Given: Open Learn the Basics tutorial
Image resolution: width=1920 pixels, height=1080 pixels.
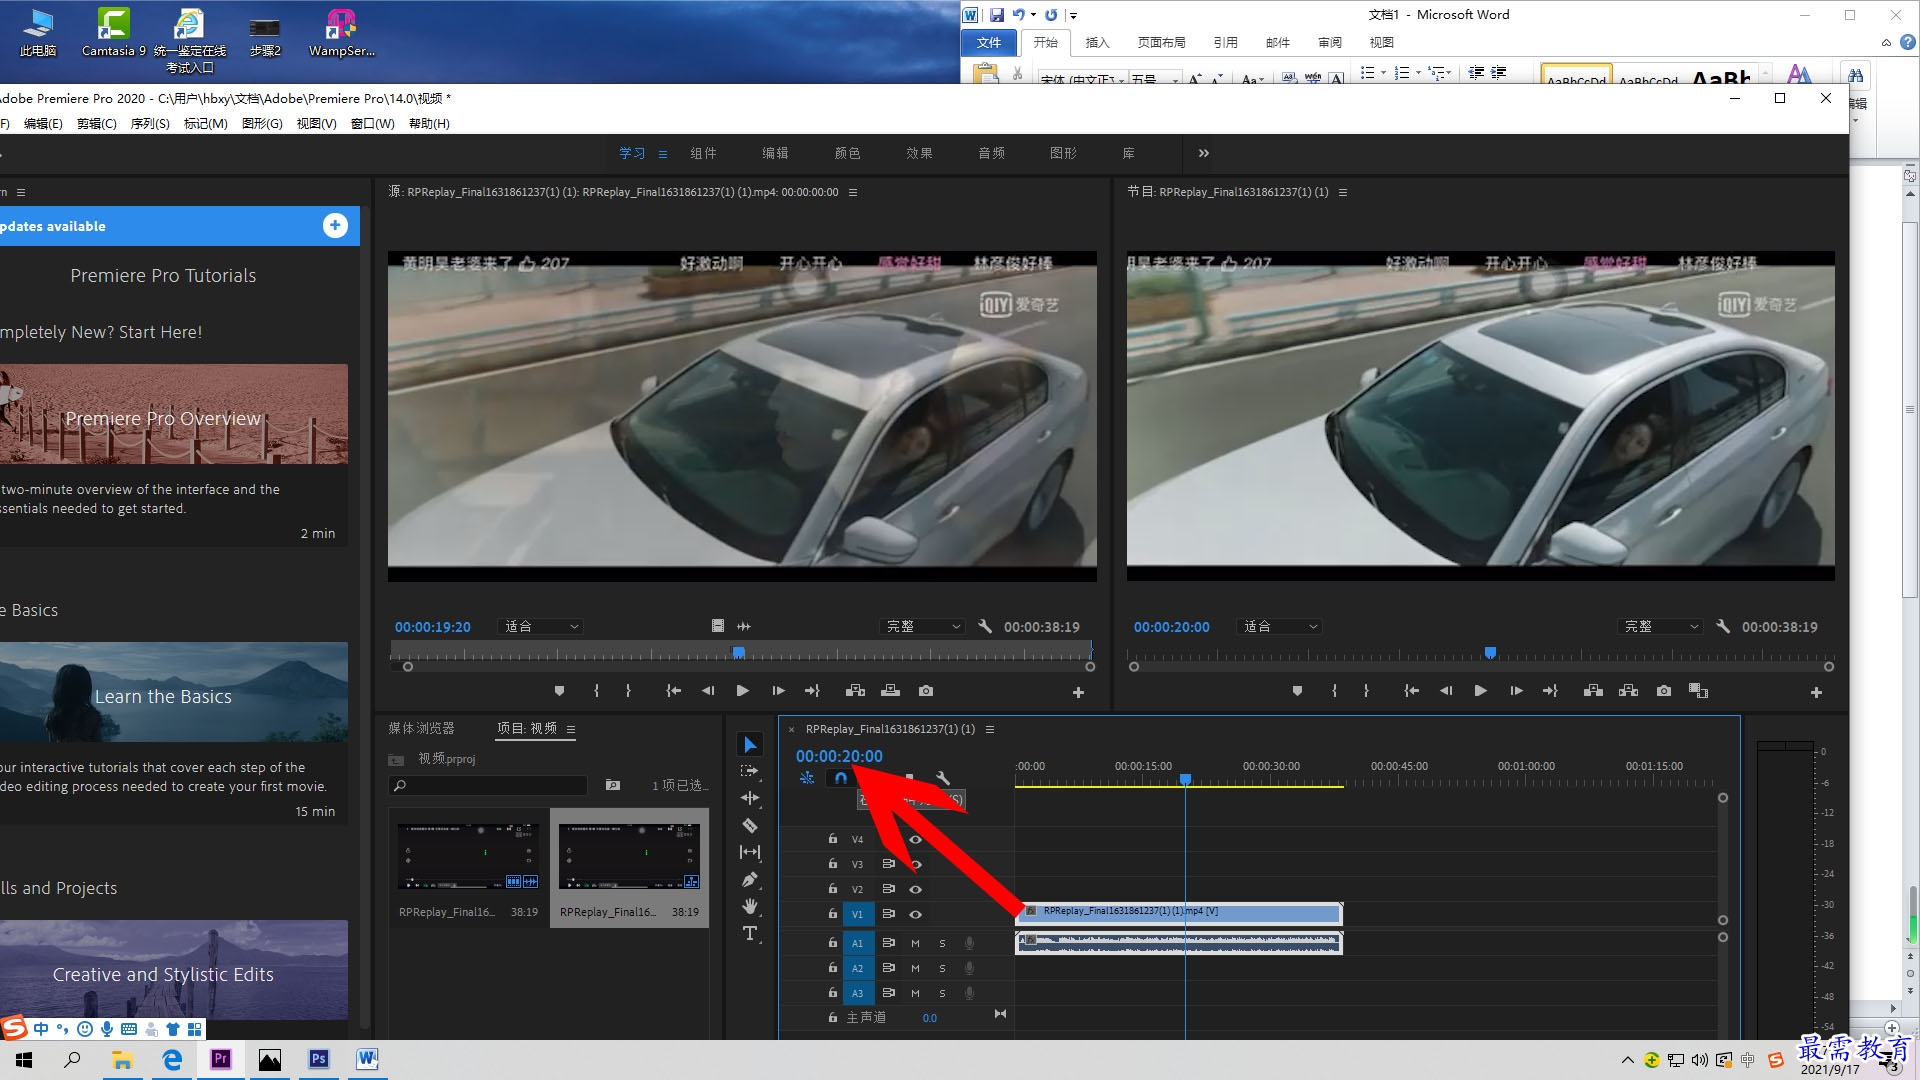Looking at the screenshot, I should pyautogui.click(x=172, y=692).
